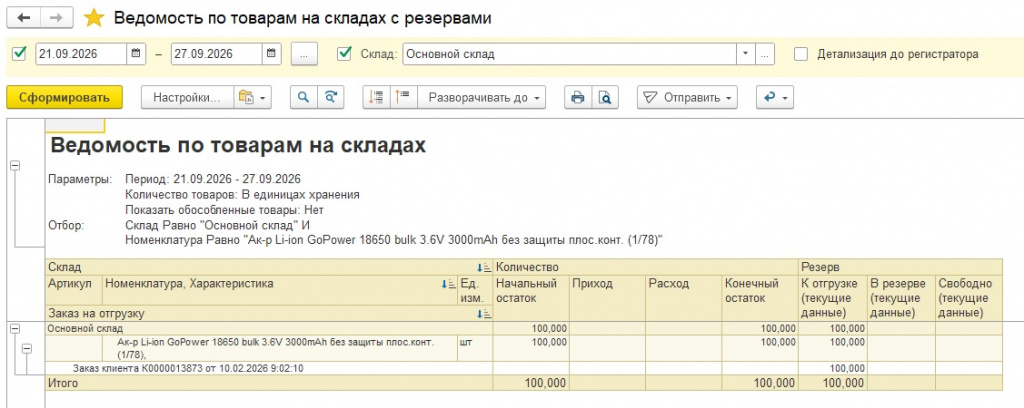Uncheck the Склад filter checkbox
This screenshot has height=408, width=1024.
tap(344, 54)
